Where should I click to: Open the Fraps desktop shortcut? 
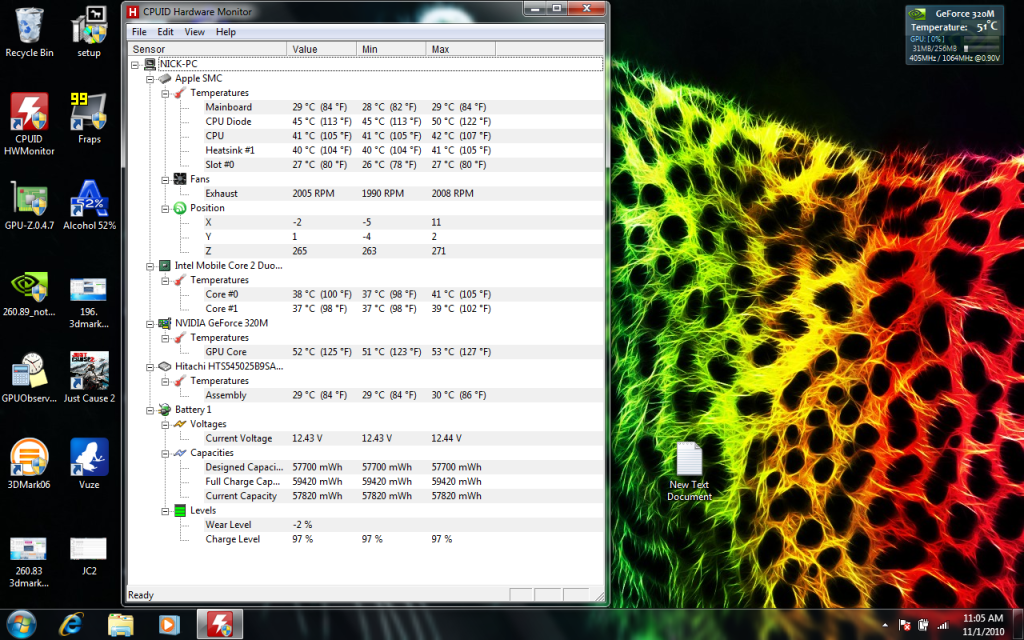[89, 119]
